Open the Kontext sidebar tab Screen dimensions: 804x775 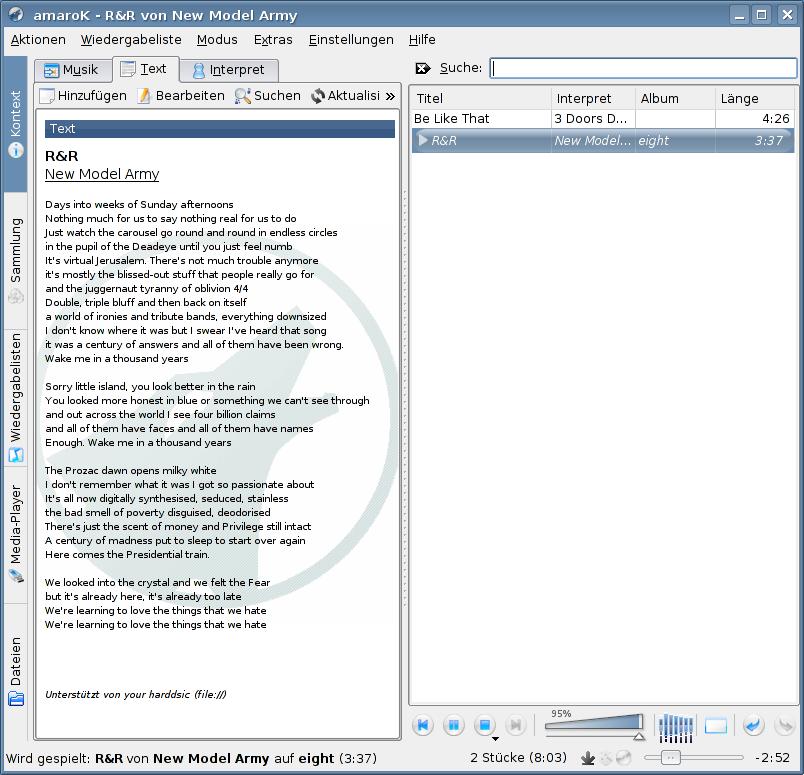tap(15, 124)
